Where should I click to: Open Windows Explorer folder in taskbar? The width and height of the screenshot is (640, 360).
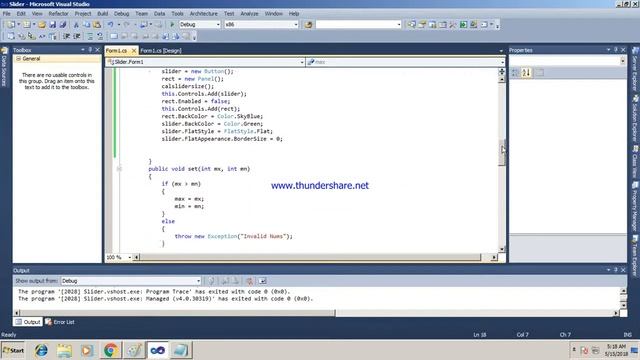coord(64,350)
